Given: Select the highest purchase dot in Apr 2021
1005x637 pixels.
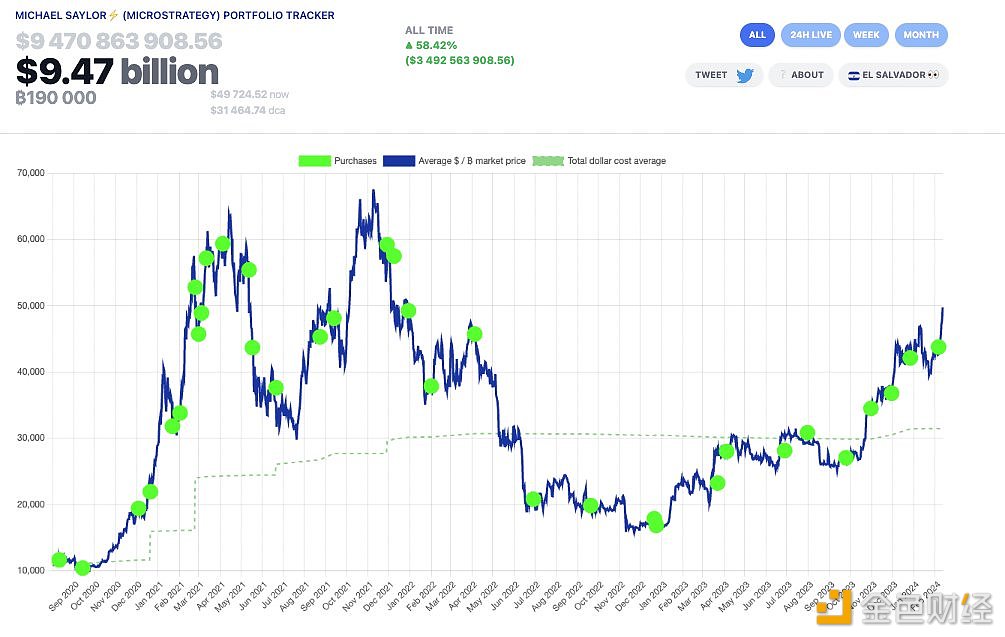Looking at the screenshot, I should [222, 244].
